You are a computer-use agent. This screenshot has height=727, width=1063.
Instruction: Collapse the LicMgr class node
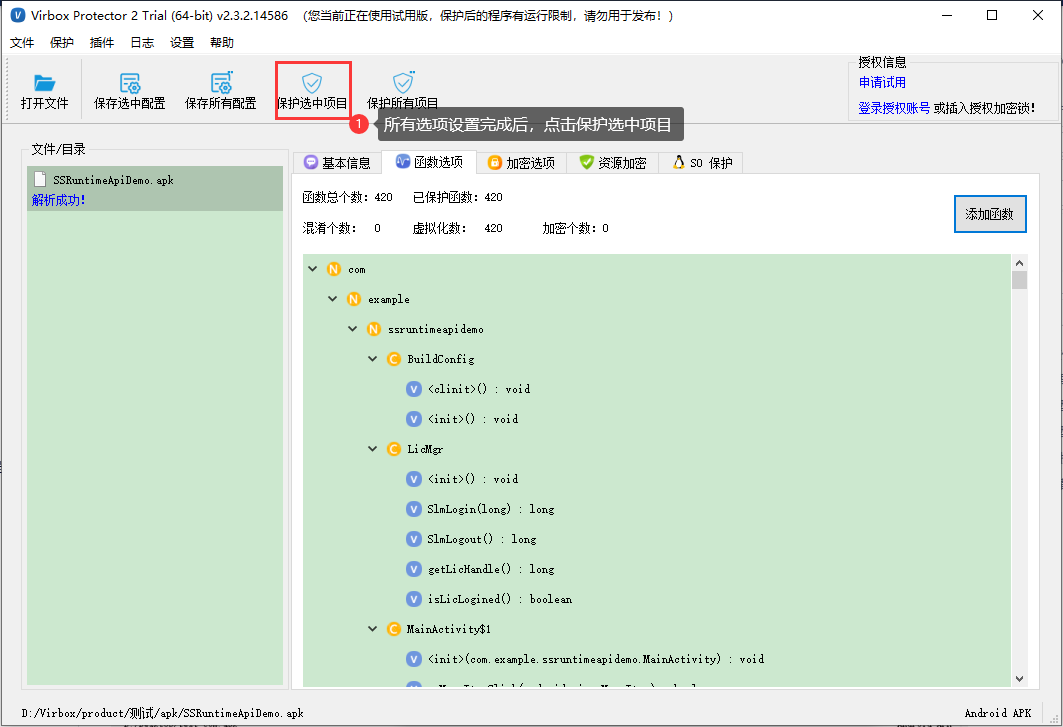pos(372,448)
